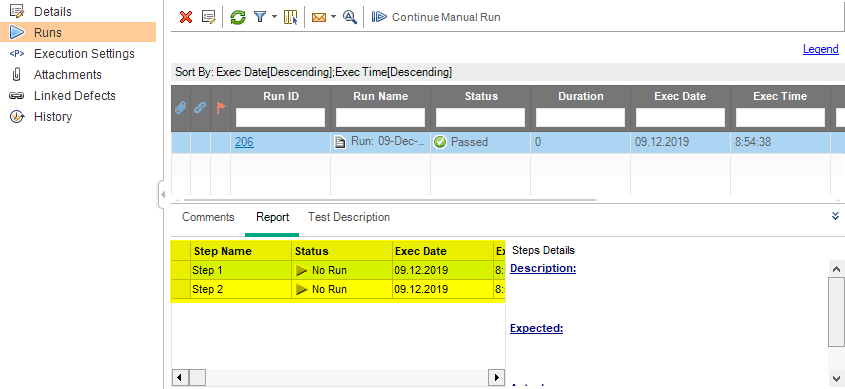
Task: Click the Duration filter box
Action: click(x=580, y=117)
